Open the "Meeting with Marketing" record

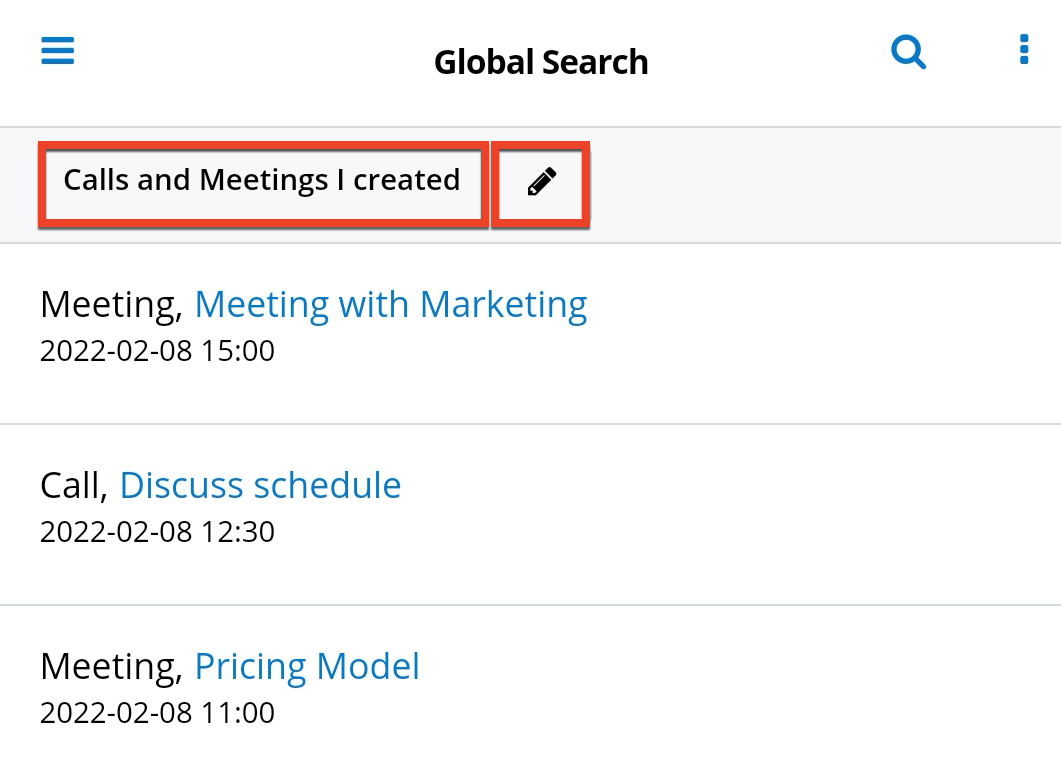click(390, 304)
